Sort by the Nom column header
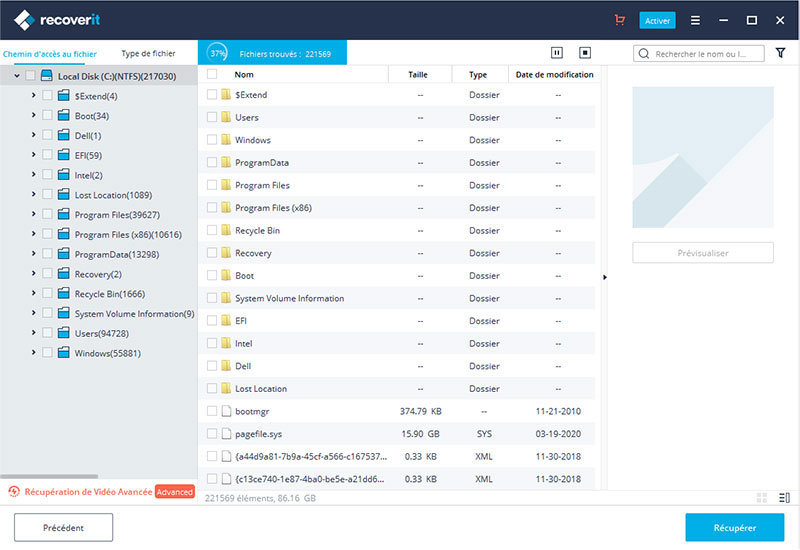The image size is (800, 550). coord(244,74)
